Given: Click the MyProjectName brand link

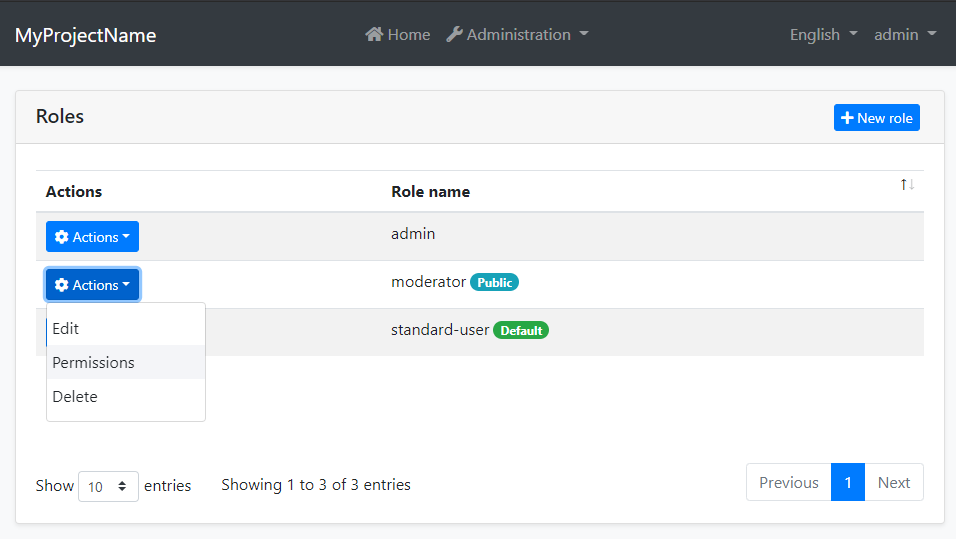Looking at the screenshot, I should point(85,36).
